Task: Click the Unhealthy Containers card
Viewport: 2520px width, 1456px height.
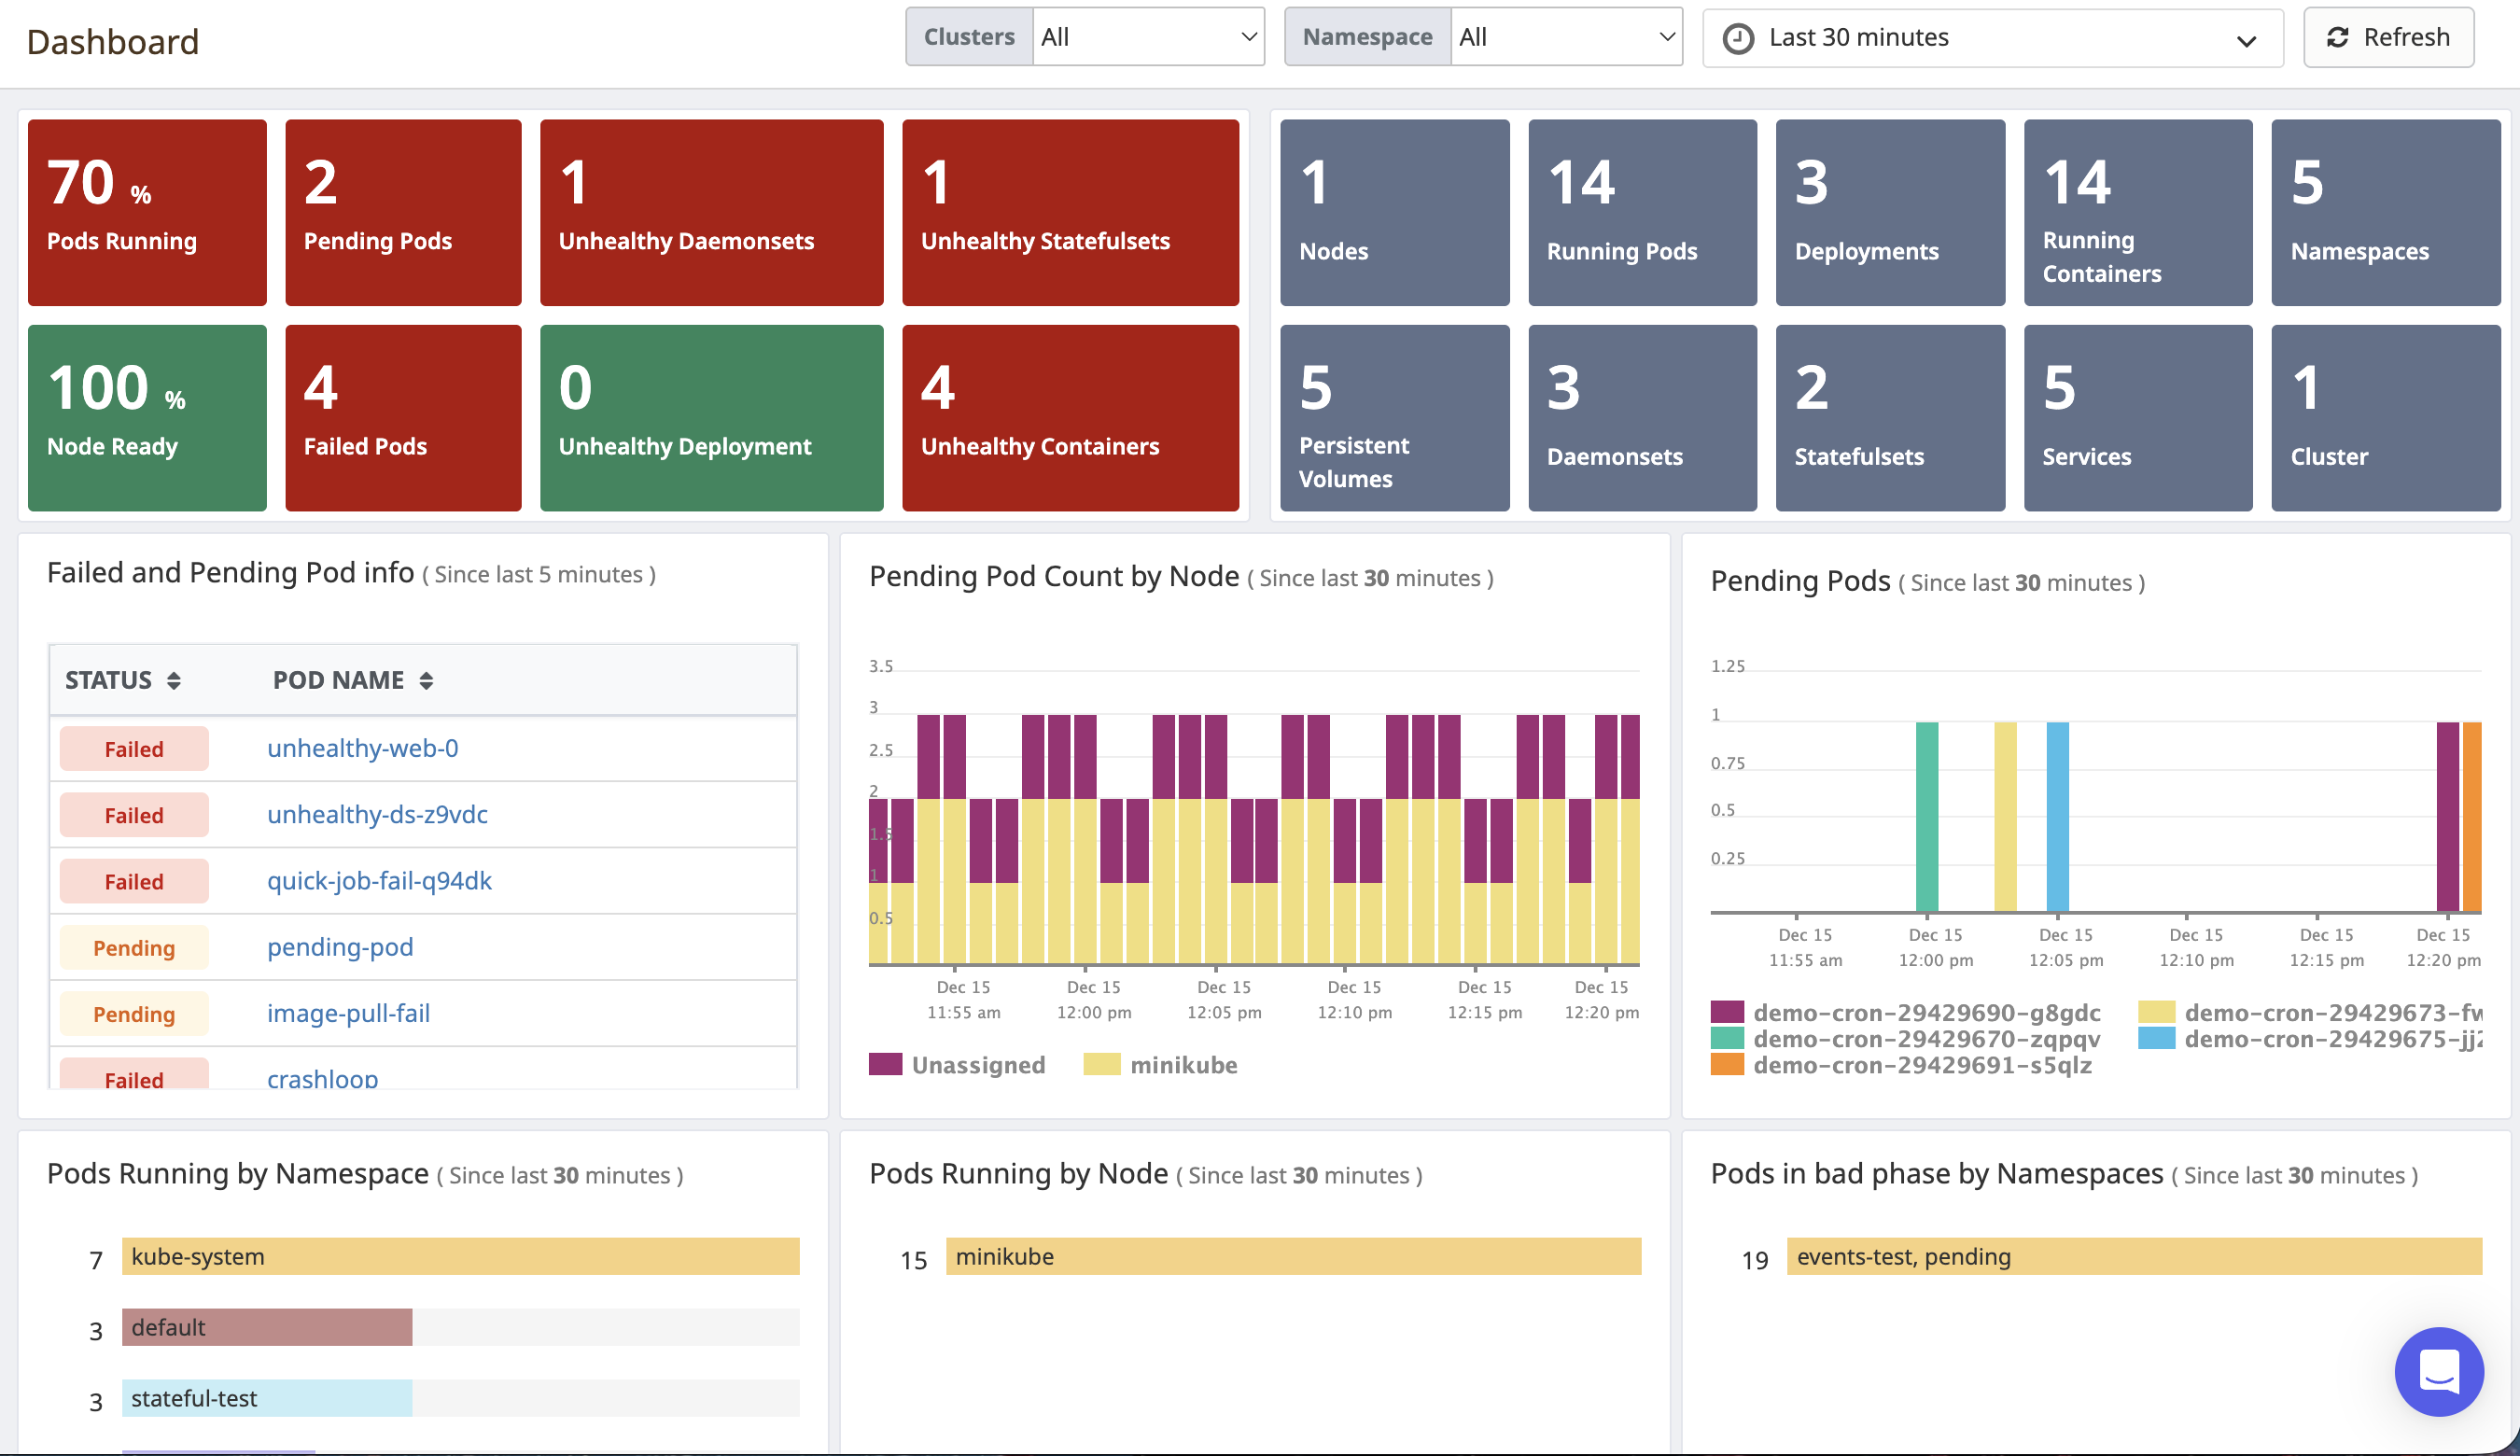Action: pyautogui.click(x=1071, y=417)
